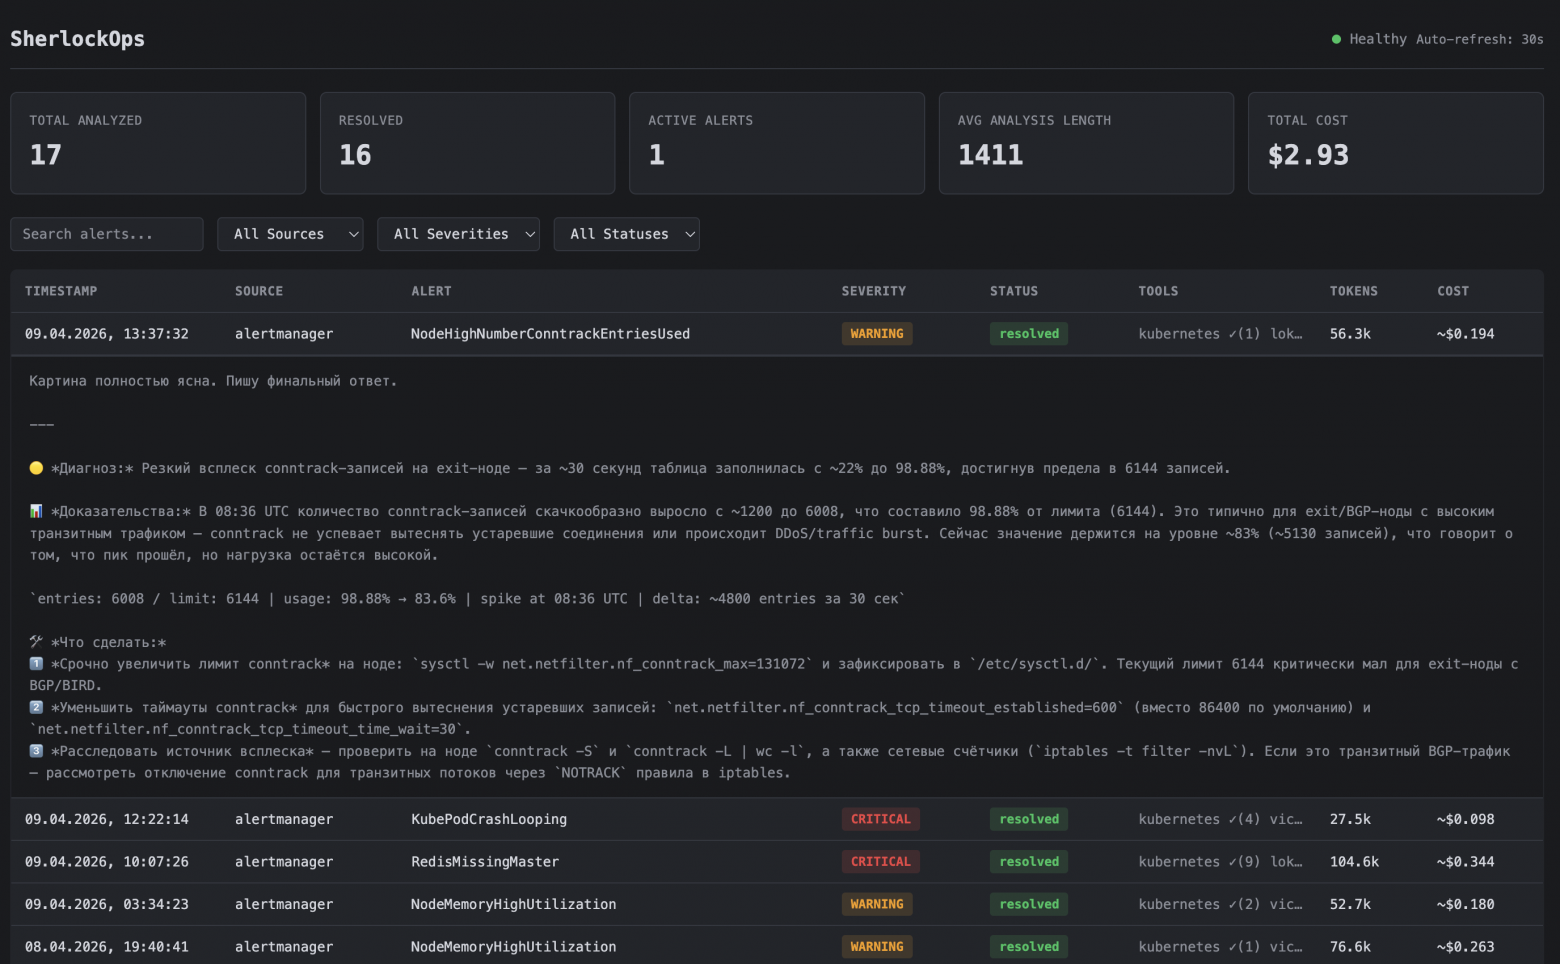Click the Cost column header
1560x964 pixels.
coord(1453,291)
